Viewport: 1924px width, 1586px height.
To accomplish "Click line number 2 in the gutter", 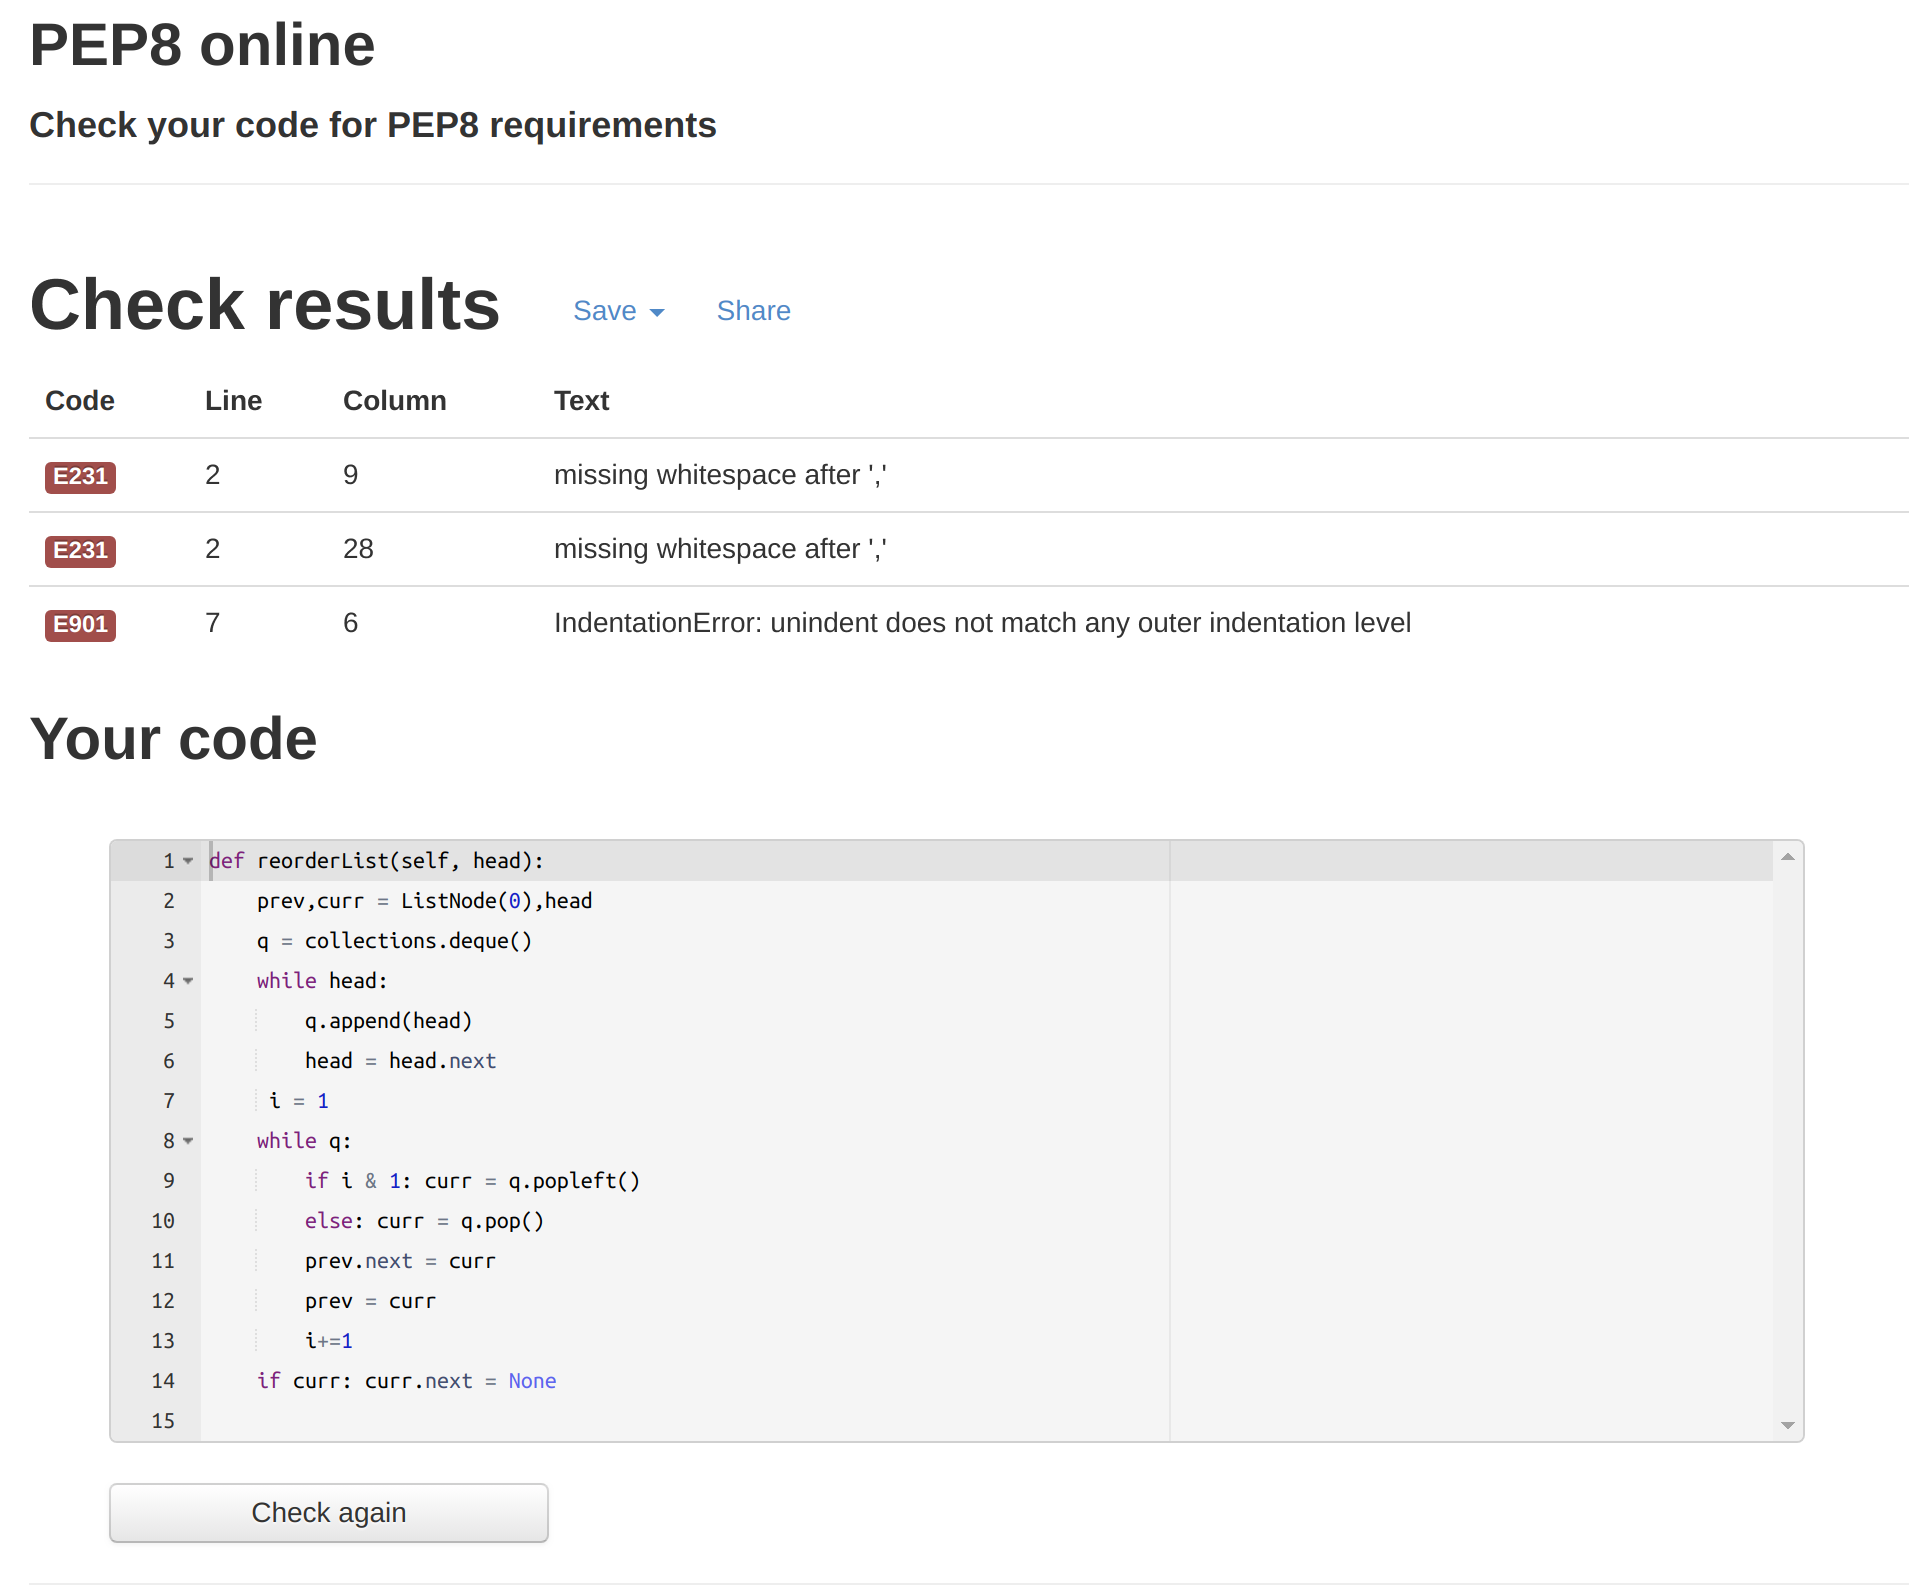I will point(168,901).
